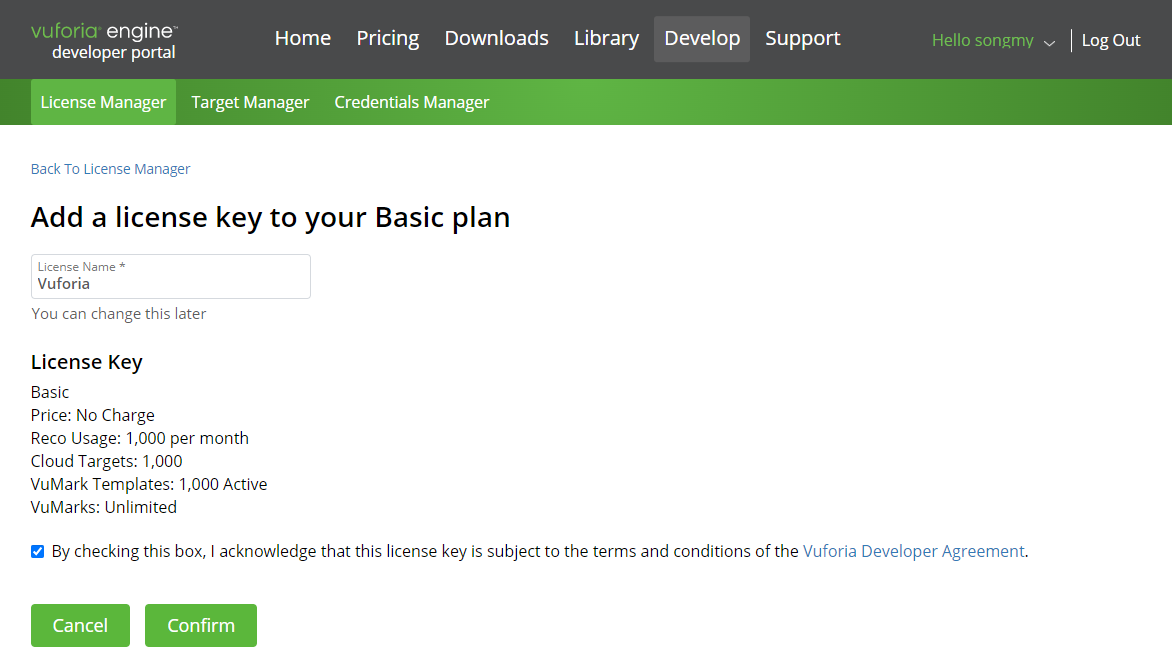This screenshot has width=1172, height=672.
Task: Click the 'License Key' section heading
Action: (87, 362)
